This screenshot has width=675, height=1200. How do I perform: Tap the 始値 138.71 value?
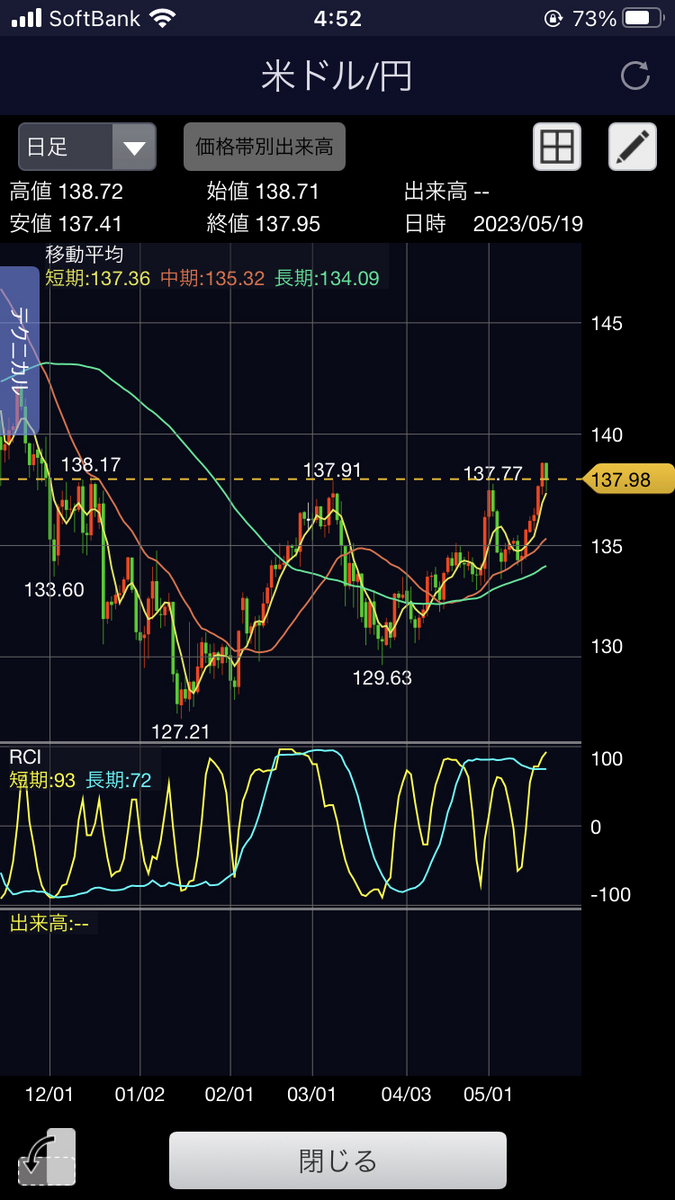pos(263,192)
